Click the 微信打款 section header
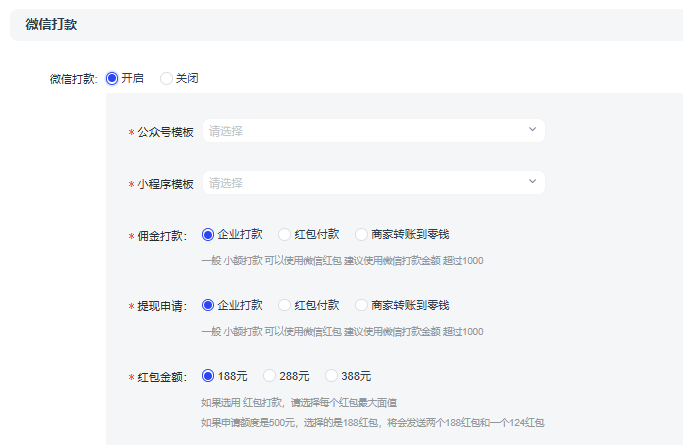 51,25
